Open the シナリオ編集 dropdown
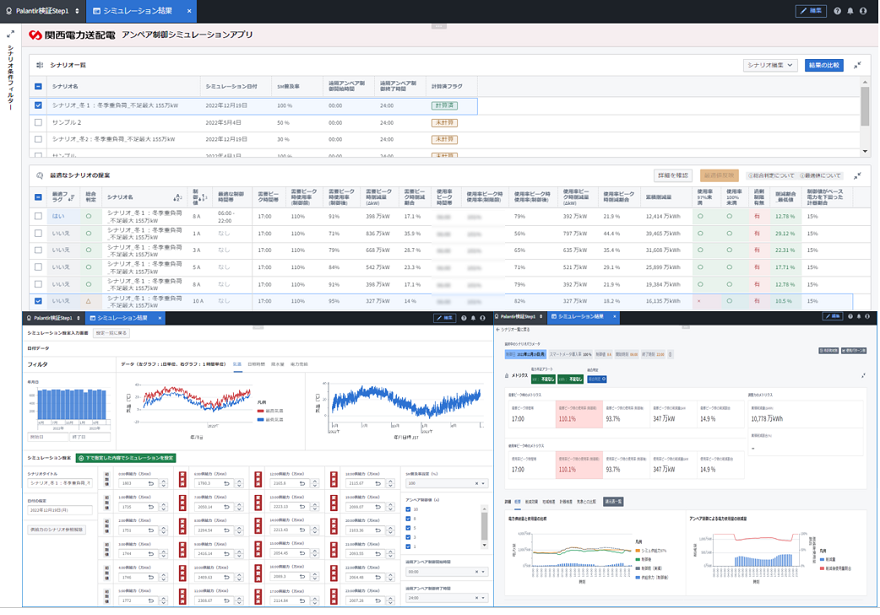Image resolution: width=880 pixels, height=615 pixels. [770, 65]
